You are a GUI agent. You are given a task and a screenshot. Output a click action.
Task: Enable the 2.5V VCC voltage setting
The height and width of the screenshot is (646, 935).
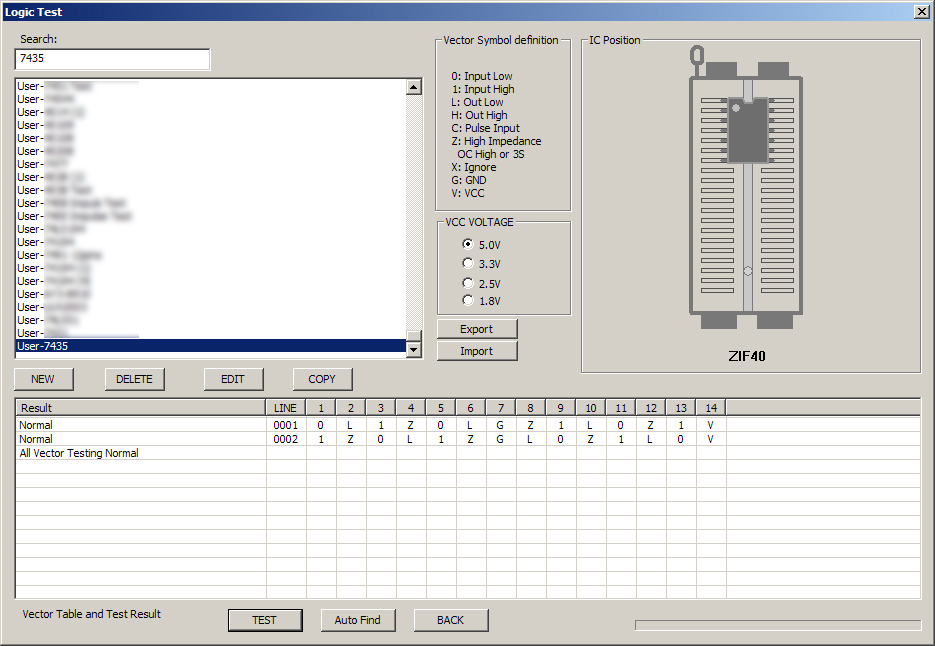467,281
